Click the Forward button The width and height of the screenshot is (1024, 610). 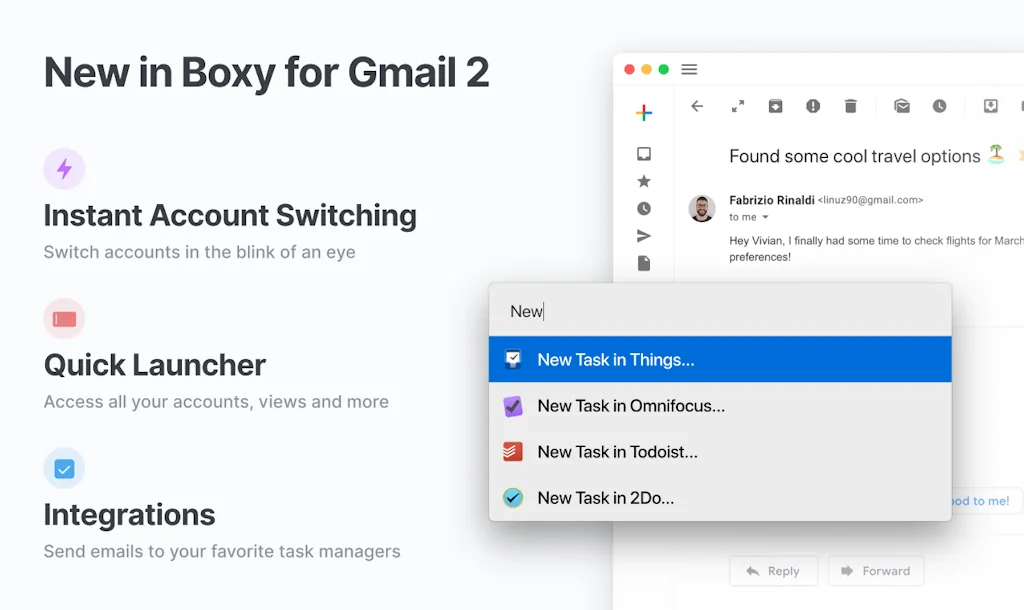tap(876, 571)
